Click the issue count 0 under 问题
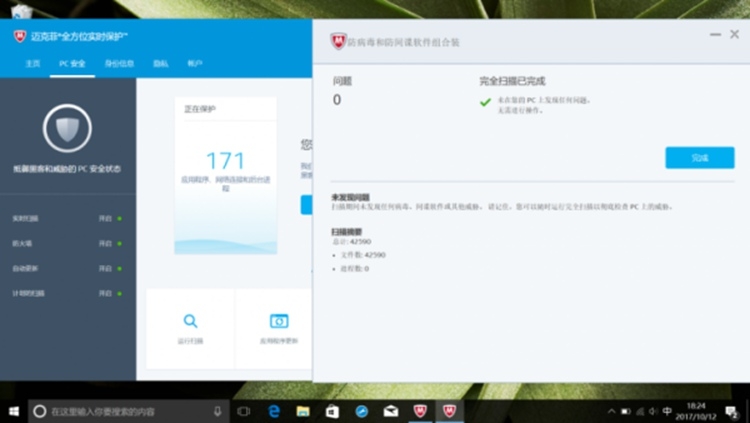The image size is (750, 423). (337, 100)
